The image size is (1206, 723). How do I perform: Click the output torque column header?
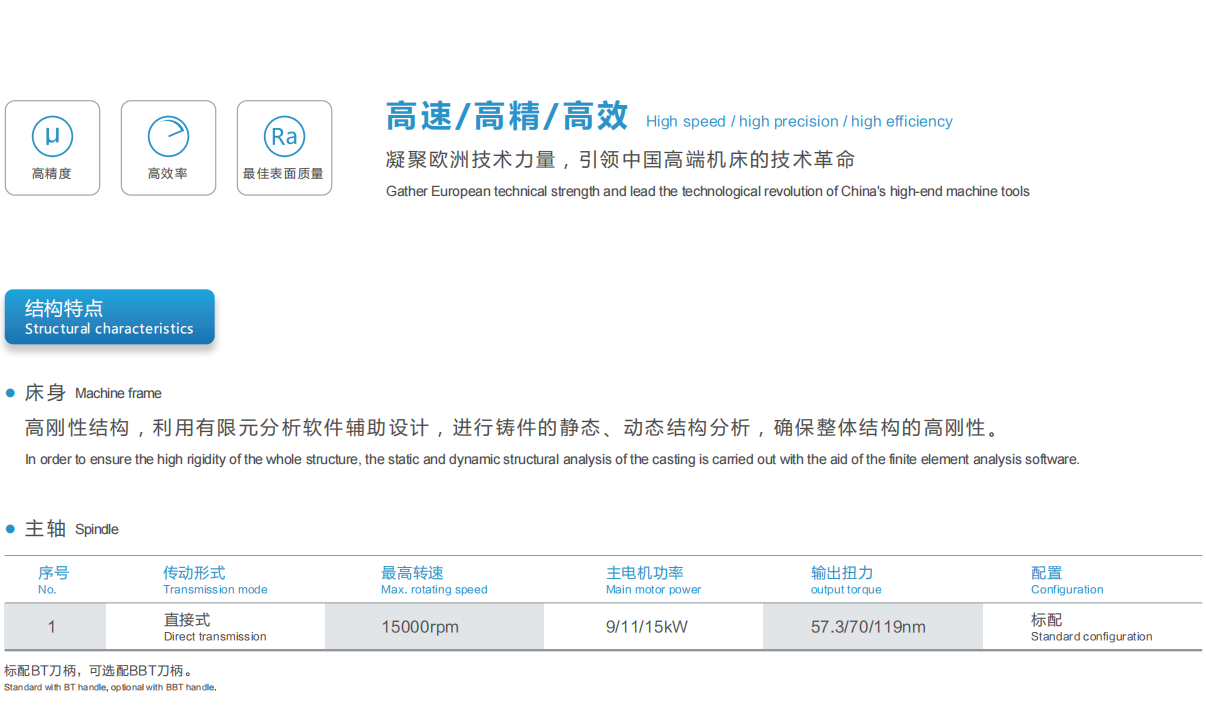pyautogui.click(x=845, y=580)
